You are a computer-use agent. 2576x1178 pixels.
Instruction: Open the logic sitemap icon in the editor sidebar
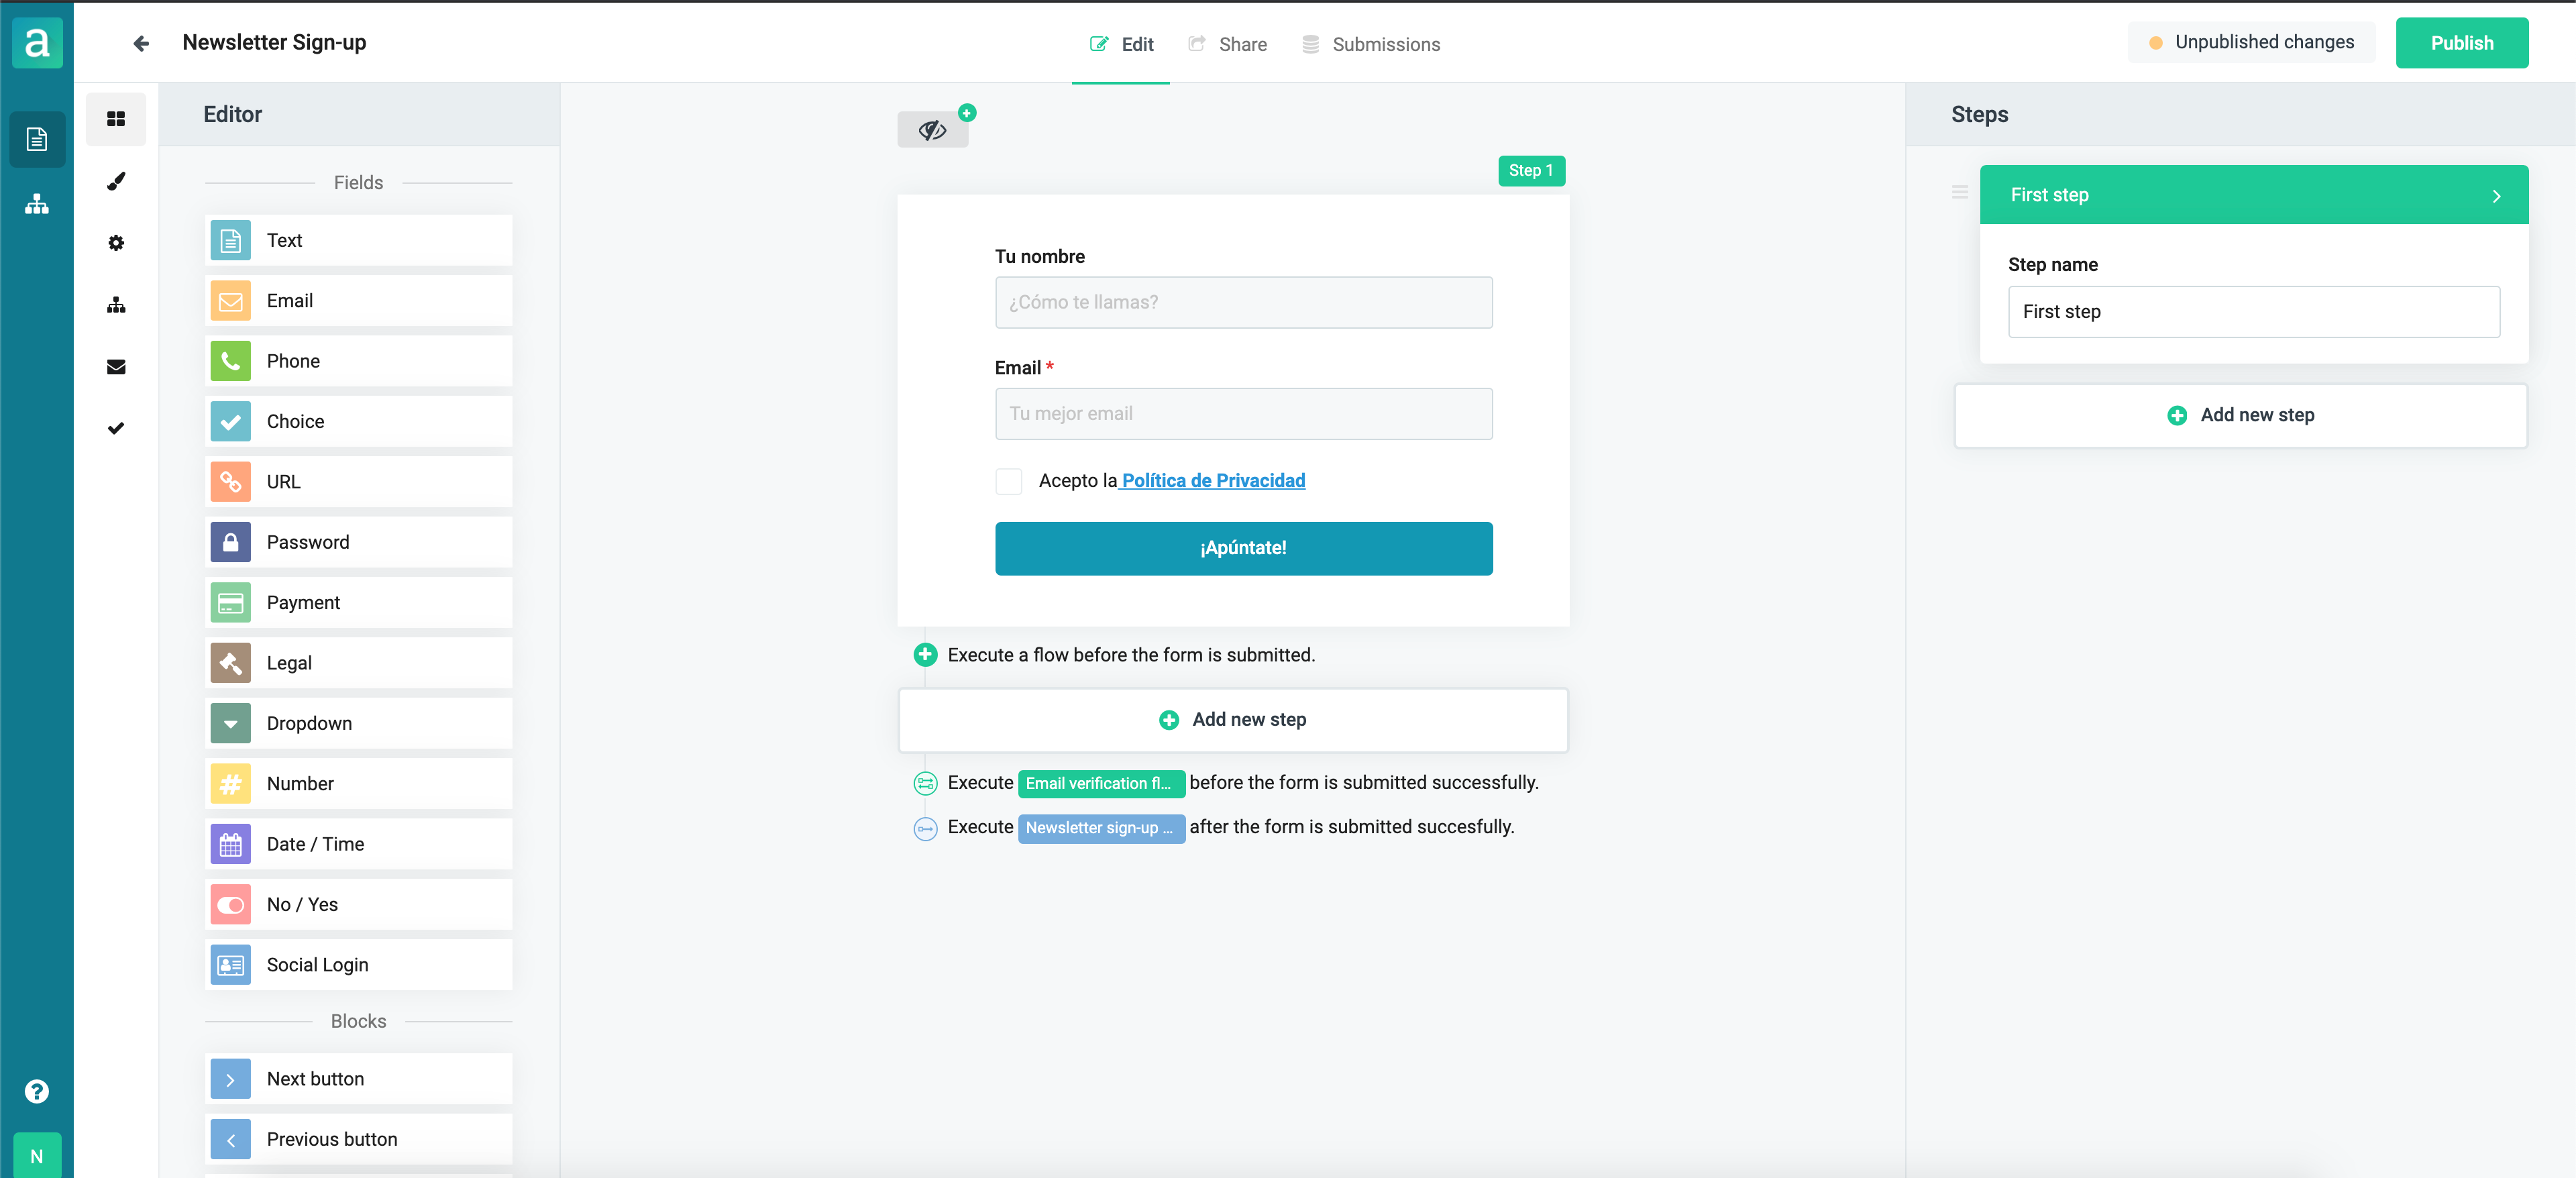pyautogui.click(x=116, y=305)
